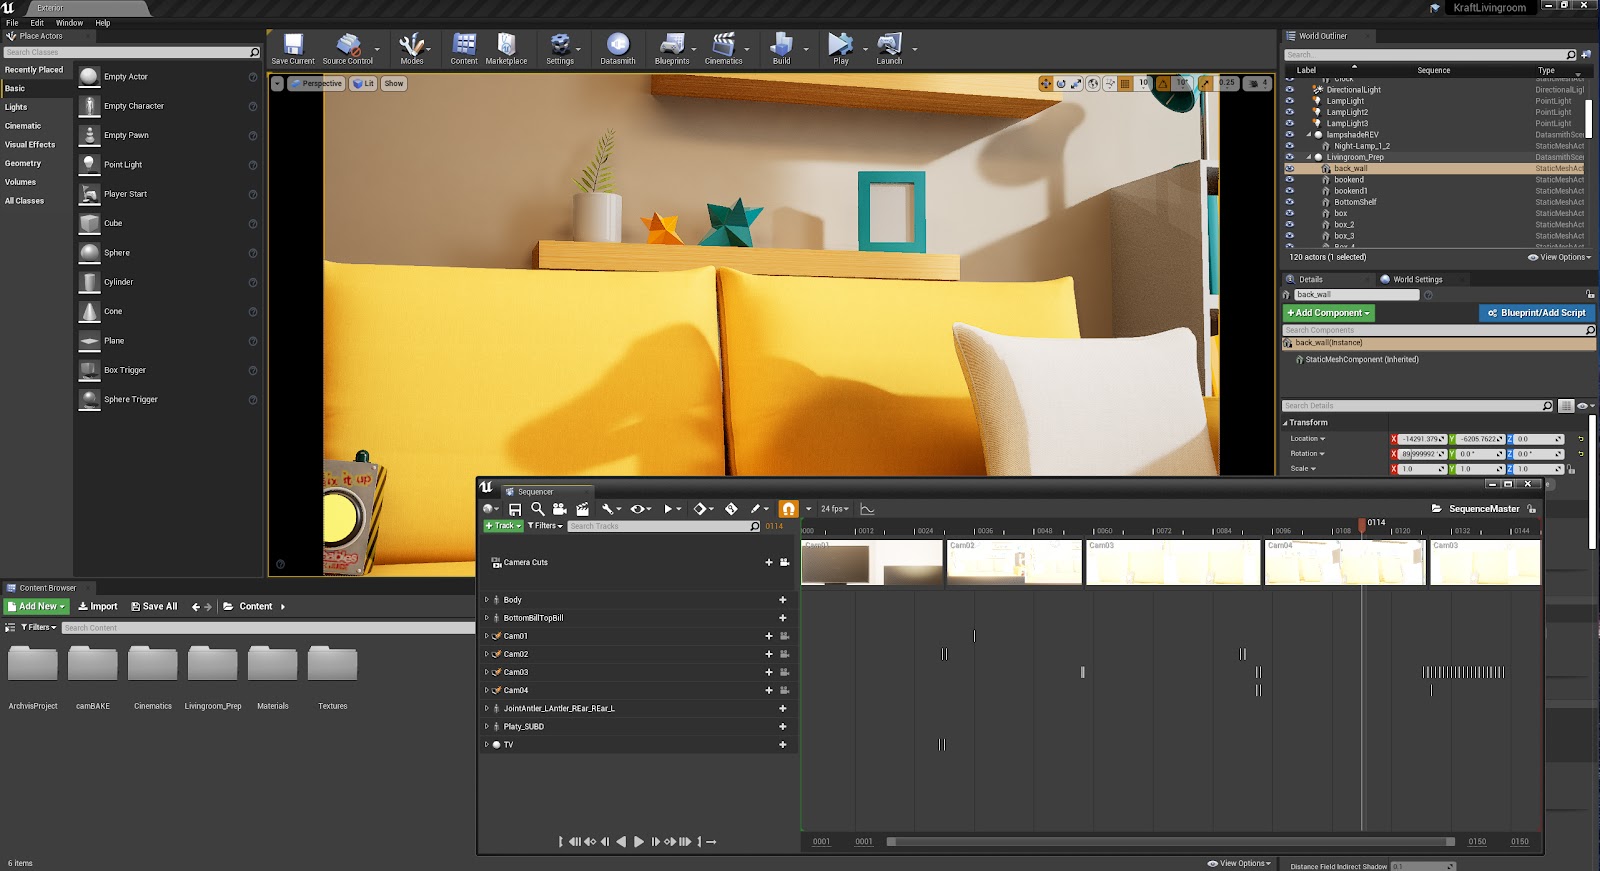1600x871 pixels.
Task: Click the Sequencer horizontal timeline range scrollbar
Action: tap(1170, 842)
